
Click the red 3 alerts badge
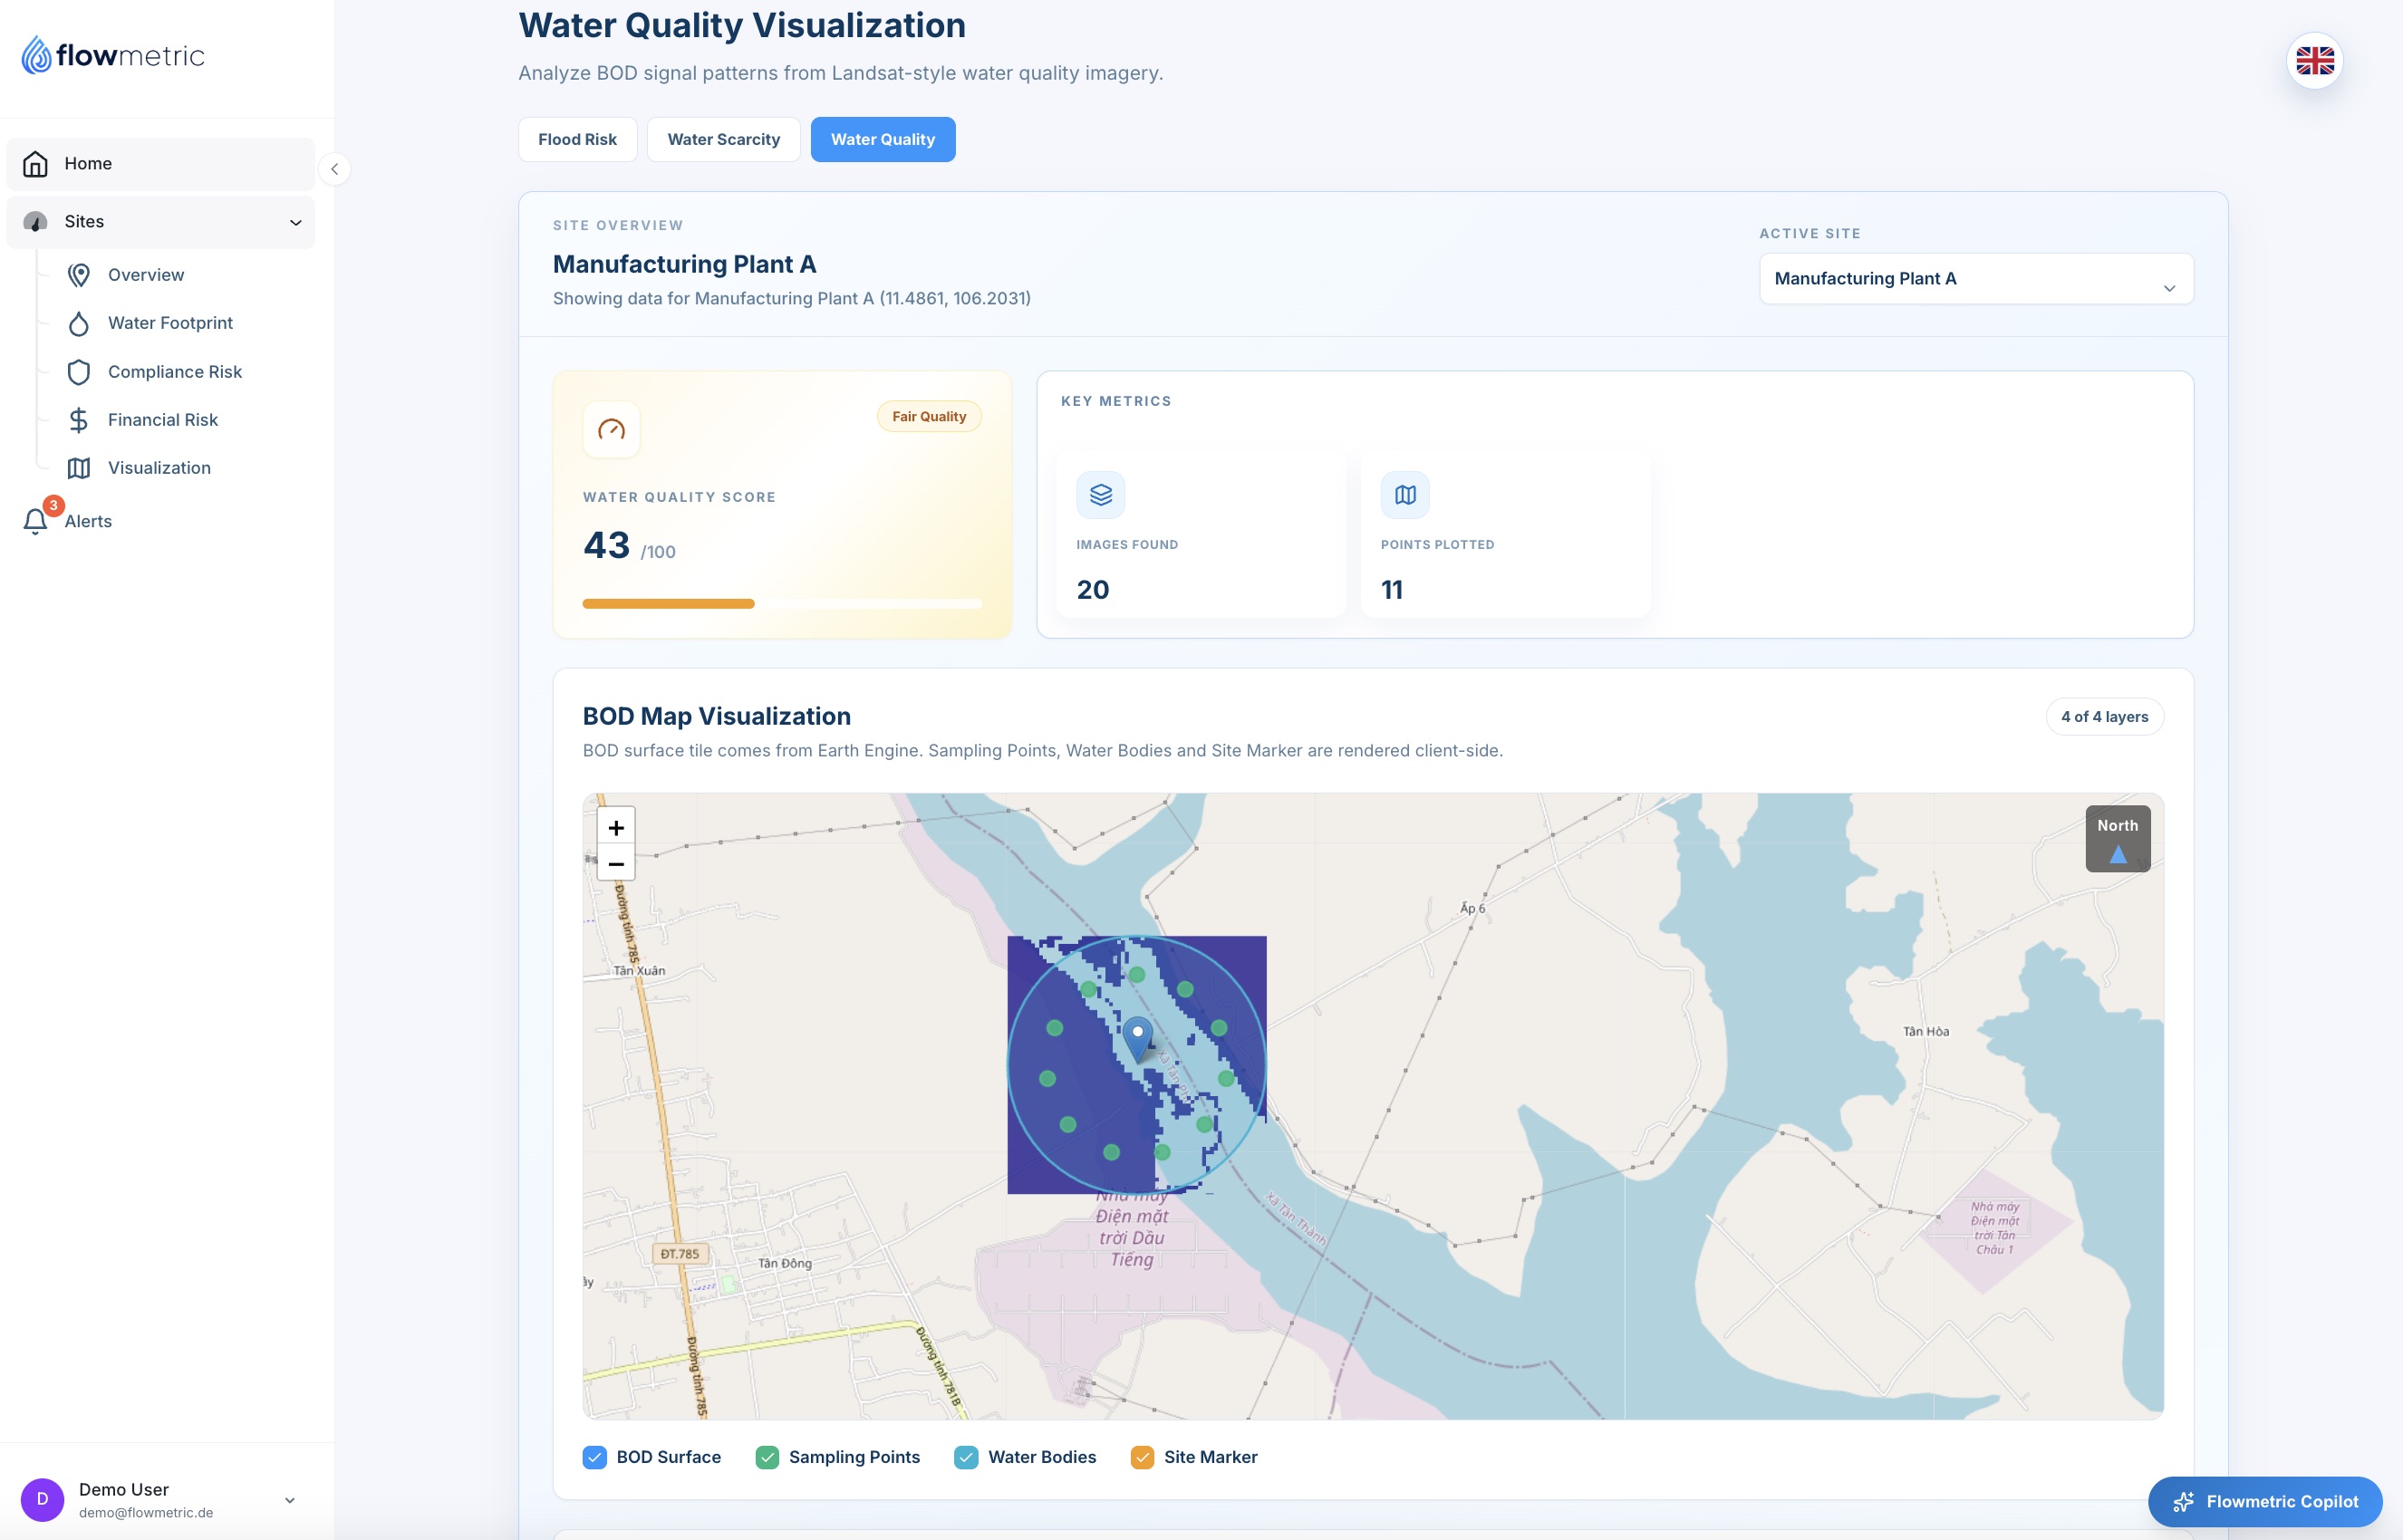tap(53, 506)
